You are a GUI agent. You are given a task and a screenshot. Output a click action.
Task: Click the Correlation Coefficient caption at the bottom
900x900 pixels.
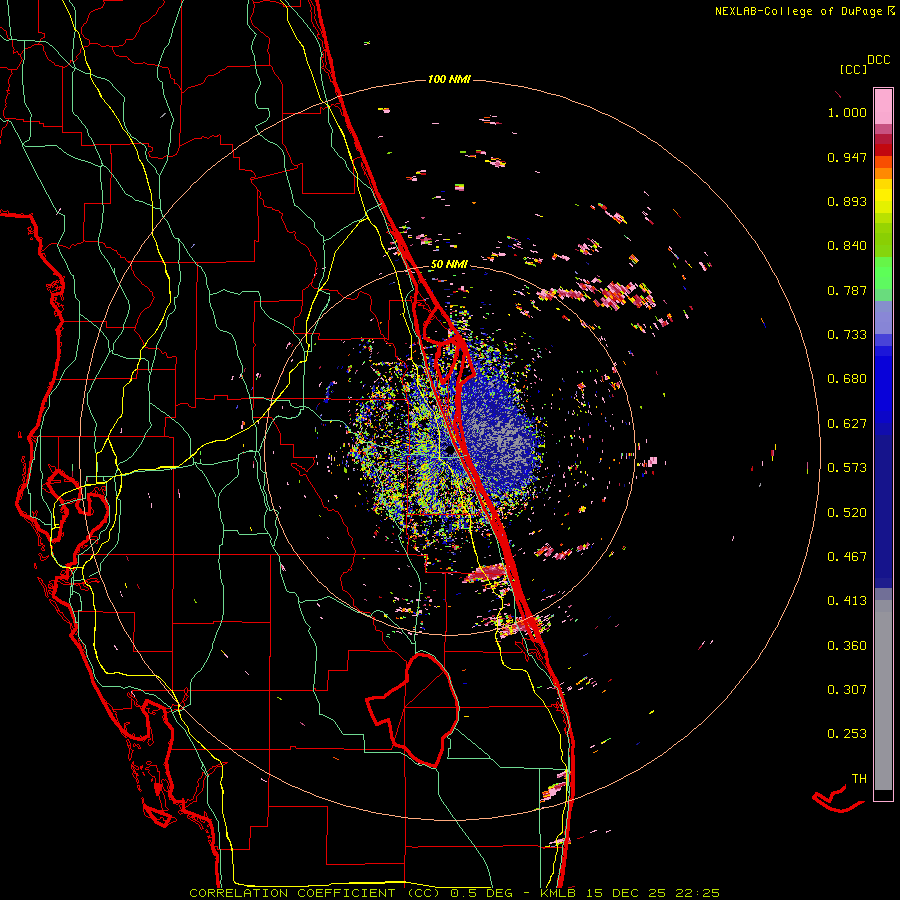pos(455,893)
